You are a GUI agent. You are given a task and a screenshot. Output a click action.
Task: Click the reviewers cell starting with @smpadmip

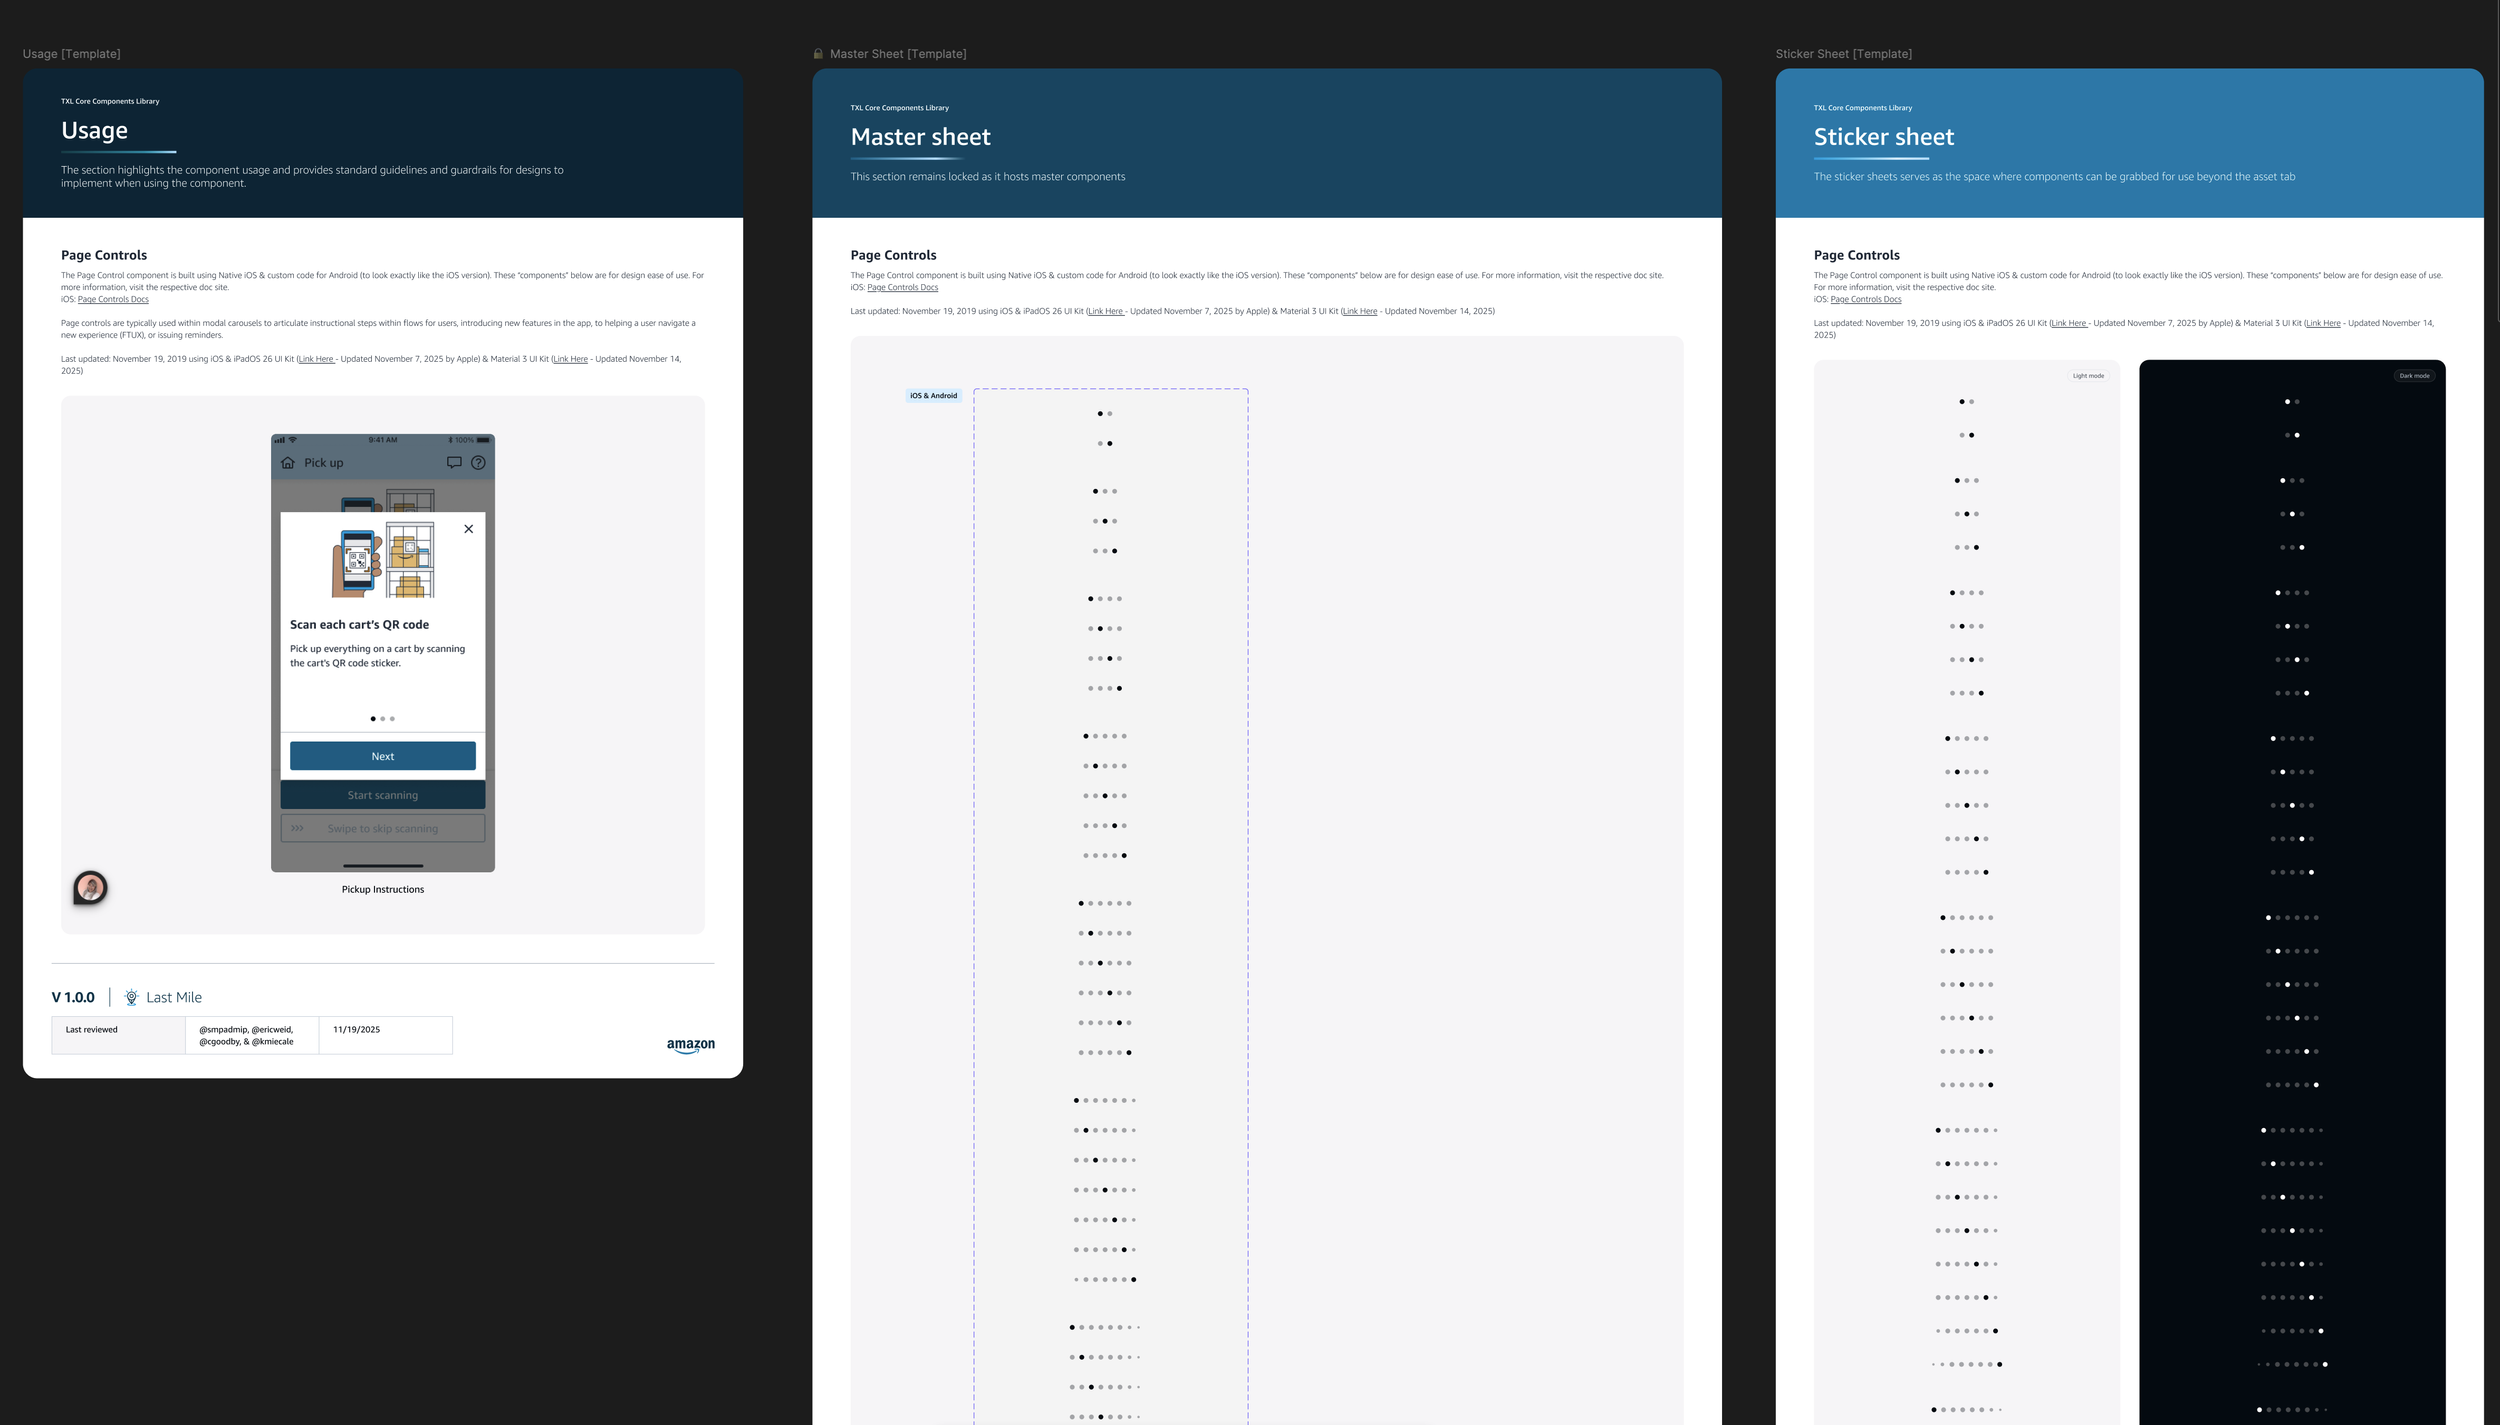252,1035
